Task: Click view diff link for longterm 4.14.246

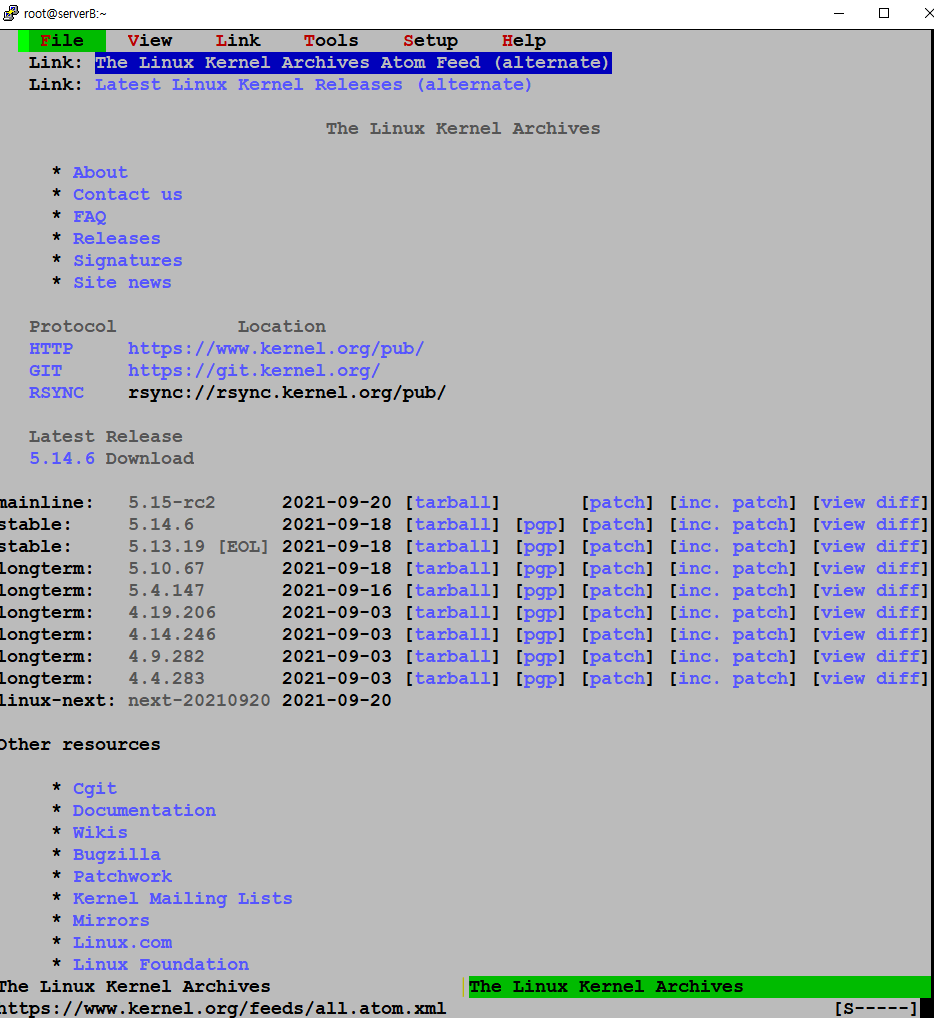Action: 870,635
